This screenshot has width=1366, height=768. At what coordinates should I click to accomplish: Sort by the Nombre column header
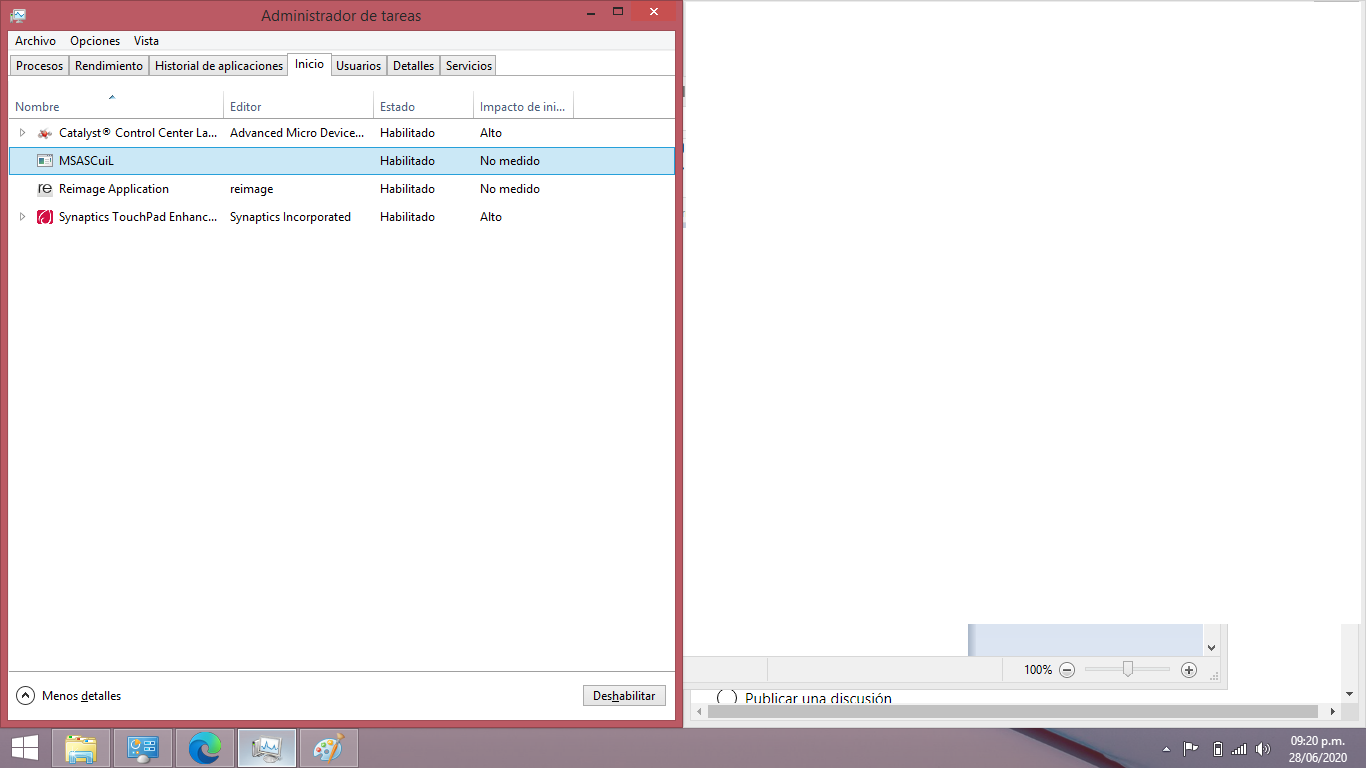[x=116, y=105]
